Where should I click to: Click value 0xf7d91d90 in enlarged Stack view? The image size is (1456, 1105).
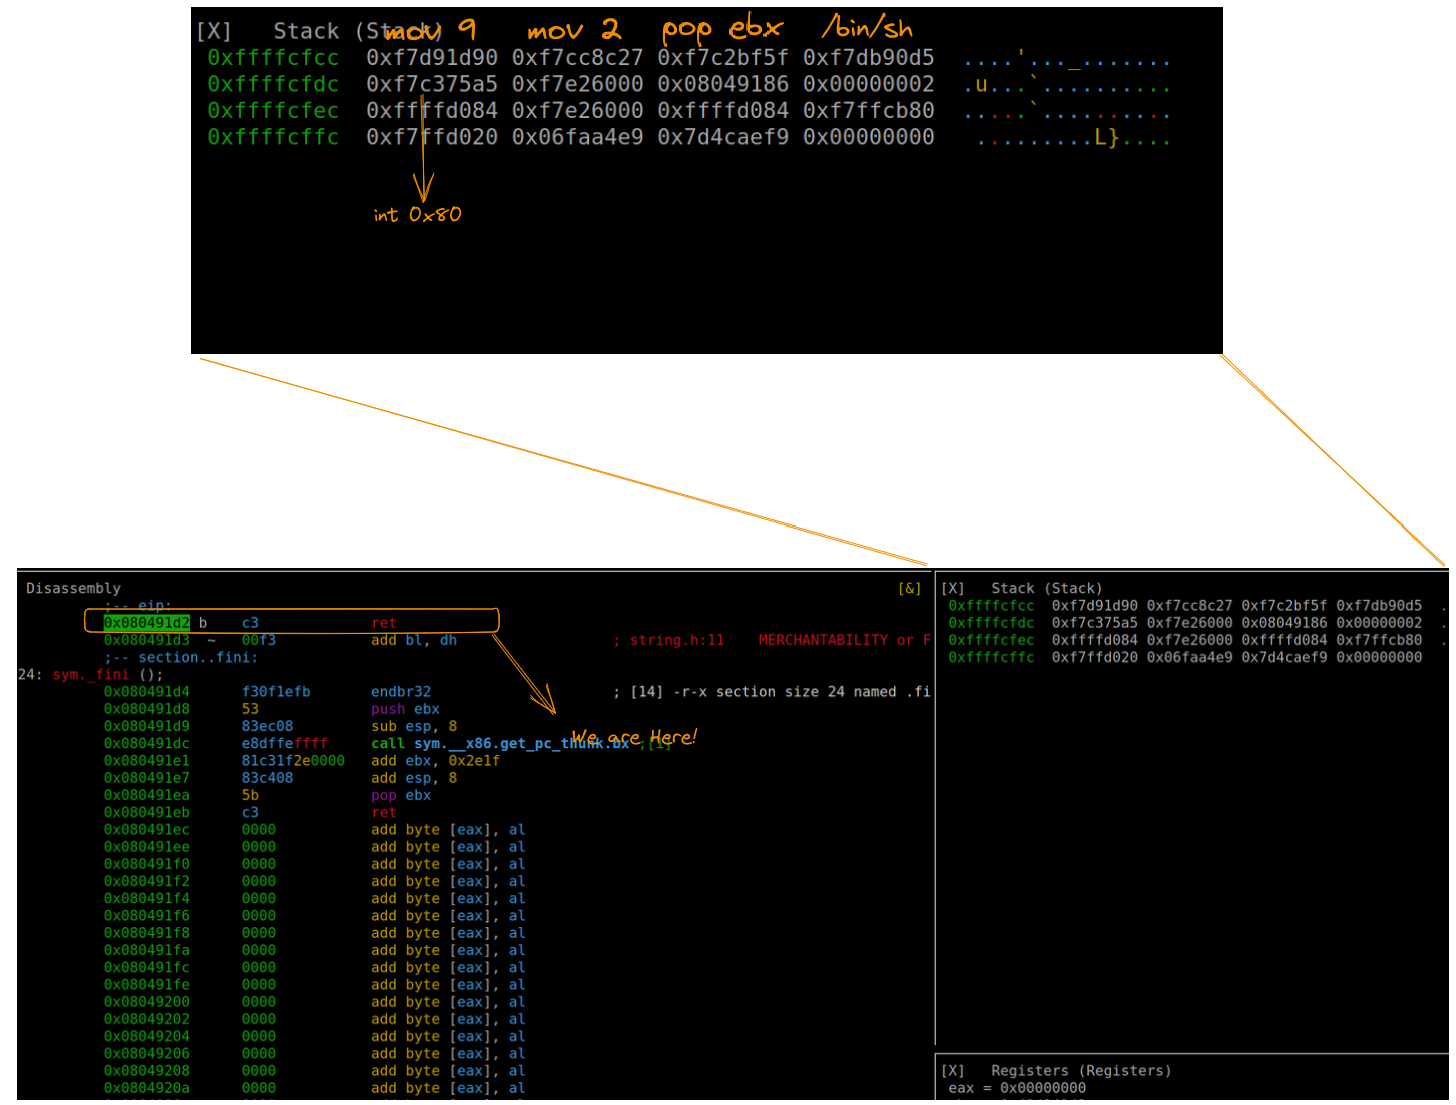(431, 58)
